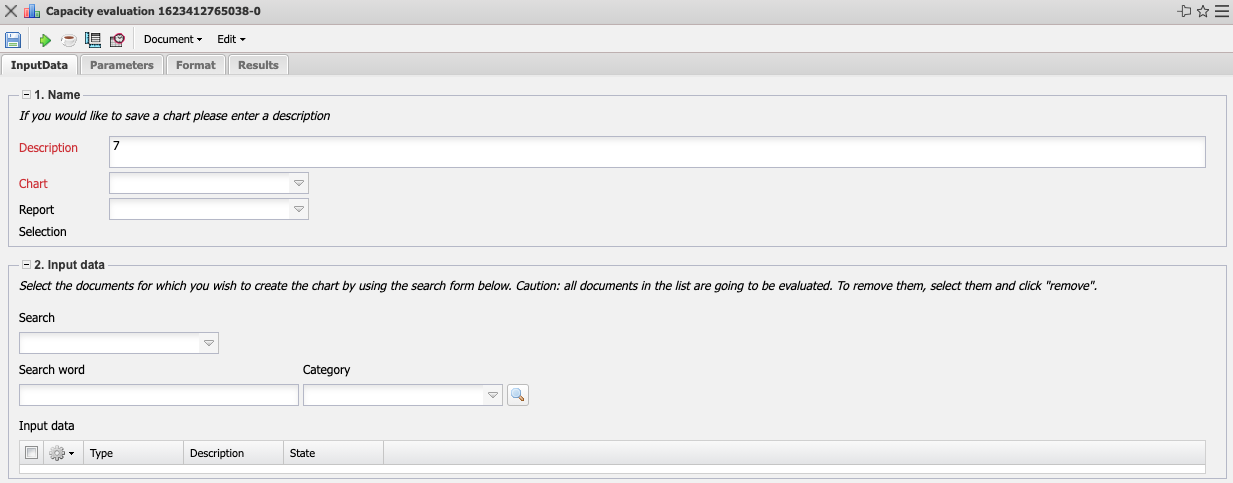Expand the Chart dropdown
Viewport: 1233px width, 483px height.
(298, 183)
